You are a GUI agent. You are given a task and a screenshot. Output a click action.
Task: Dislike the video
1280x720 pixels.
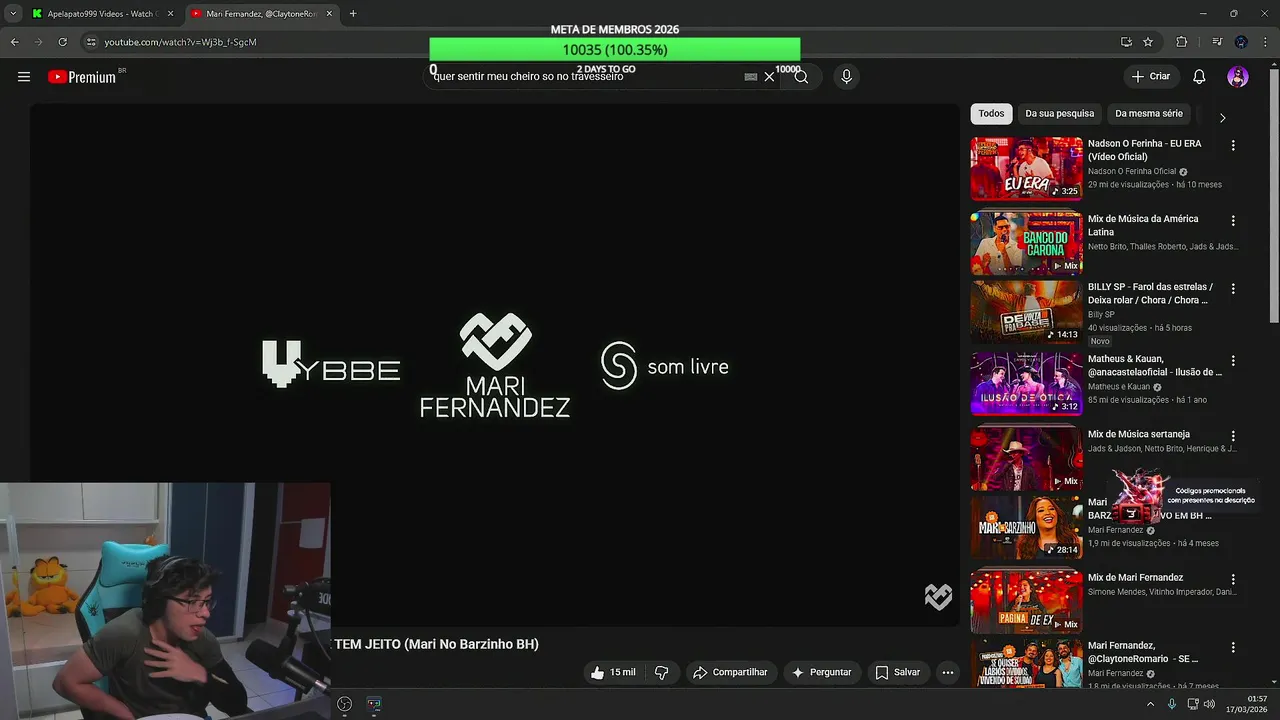tap(661, 673)
